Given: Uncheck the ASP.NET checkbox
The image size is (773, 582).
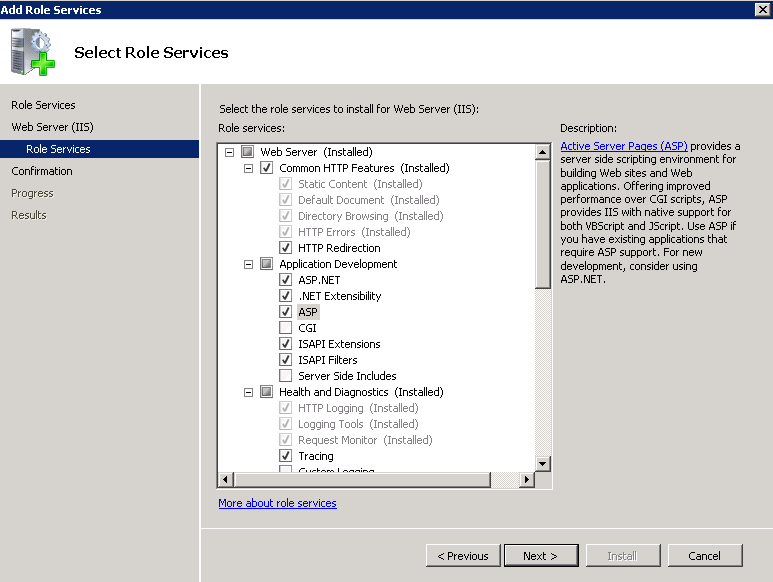Looking at the screenshot, I should coord(286,280).
